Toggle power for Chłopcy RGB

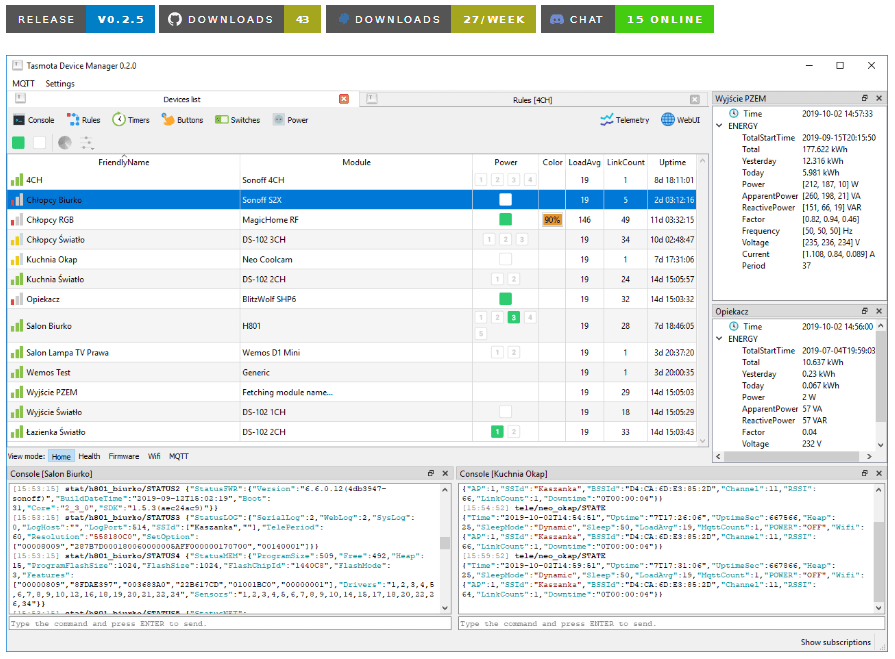coord(506,219)
